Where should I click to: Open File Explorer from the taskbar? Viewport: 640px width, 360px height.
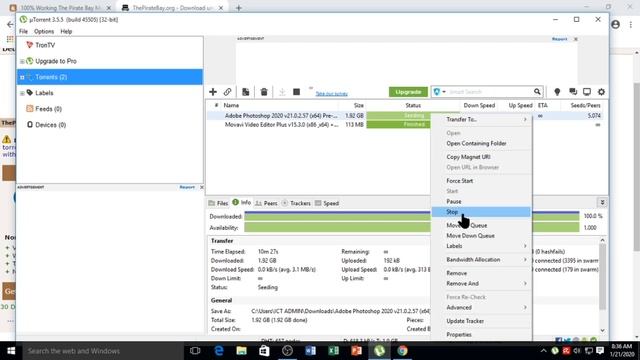[x=241, y=351]
